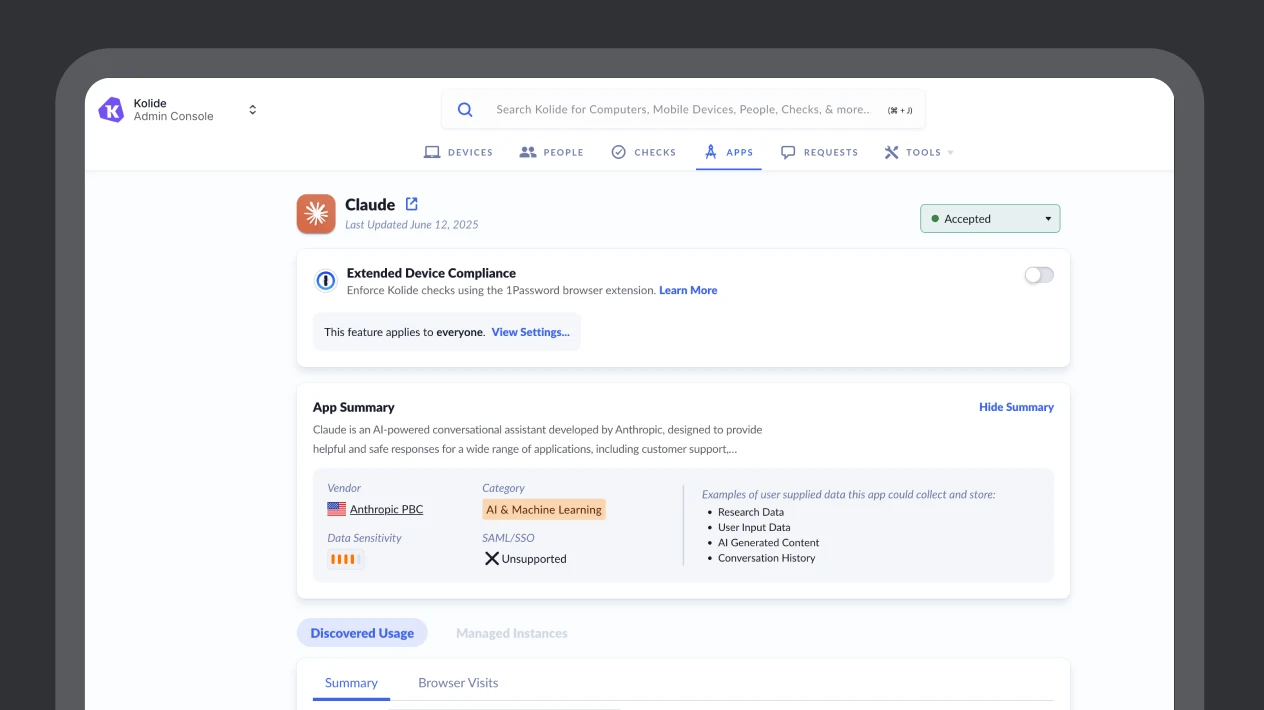
Task: Focus the Search Kolide input field
Action: click(x=683, y=110)
